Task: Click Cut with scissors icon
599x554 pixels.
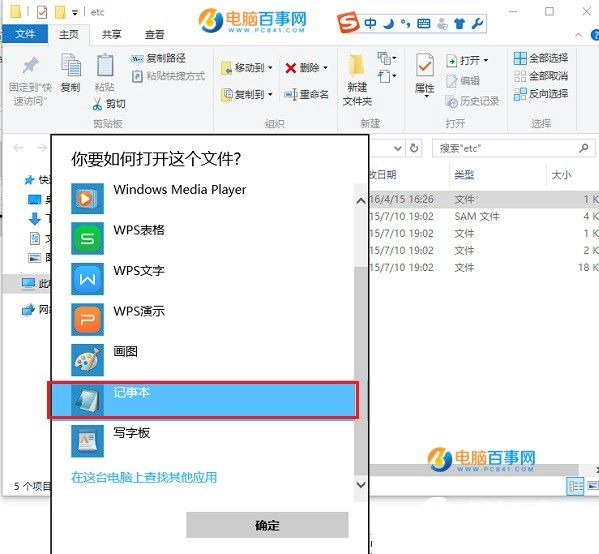Action: point(108,104)
